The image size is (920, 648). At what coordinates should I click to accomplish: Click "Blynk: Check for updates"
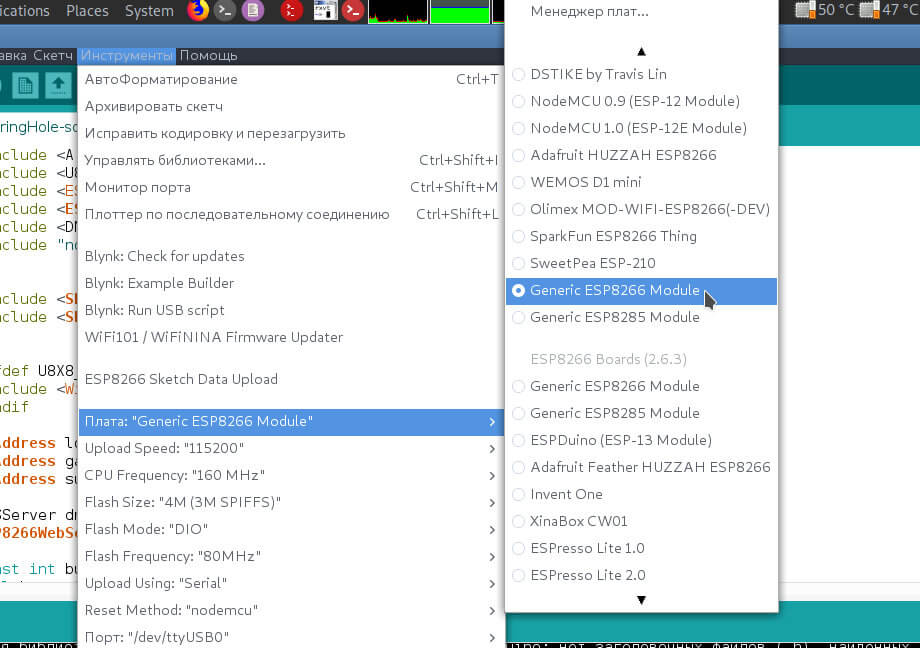164,256
